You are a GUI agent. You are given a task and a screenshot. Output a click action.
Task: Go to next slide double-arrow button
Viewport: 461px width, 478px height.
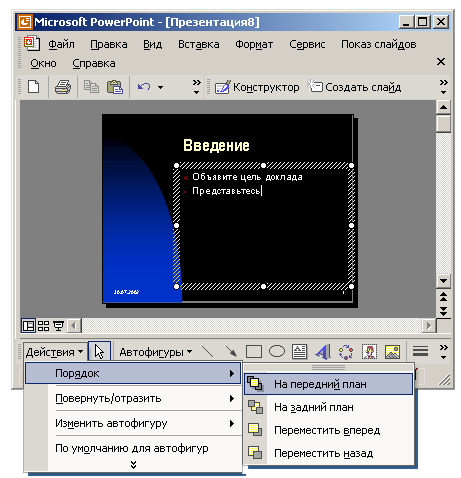(x=443, y=311)
